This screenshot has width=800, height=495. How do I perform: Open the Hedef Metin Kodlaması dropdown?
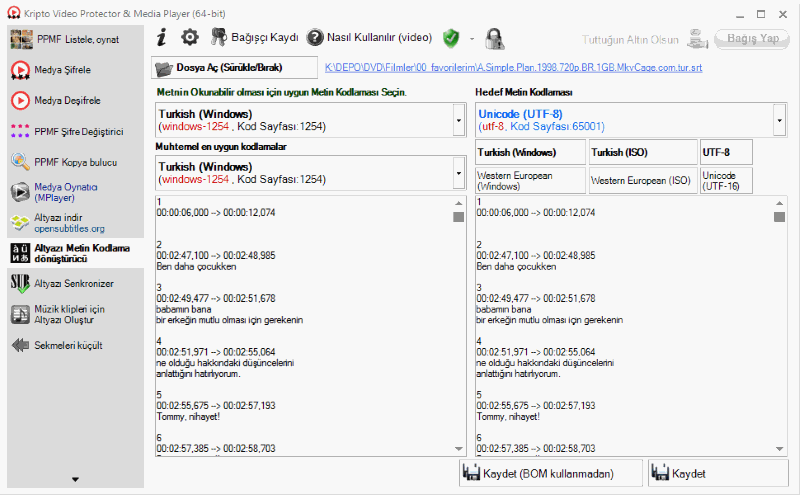(779, 120)
